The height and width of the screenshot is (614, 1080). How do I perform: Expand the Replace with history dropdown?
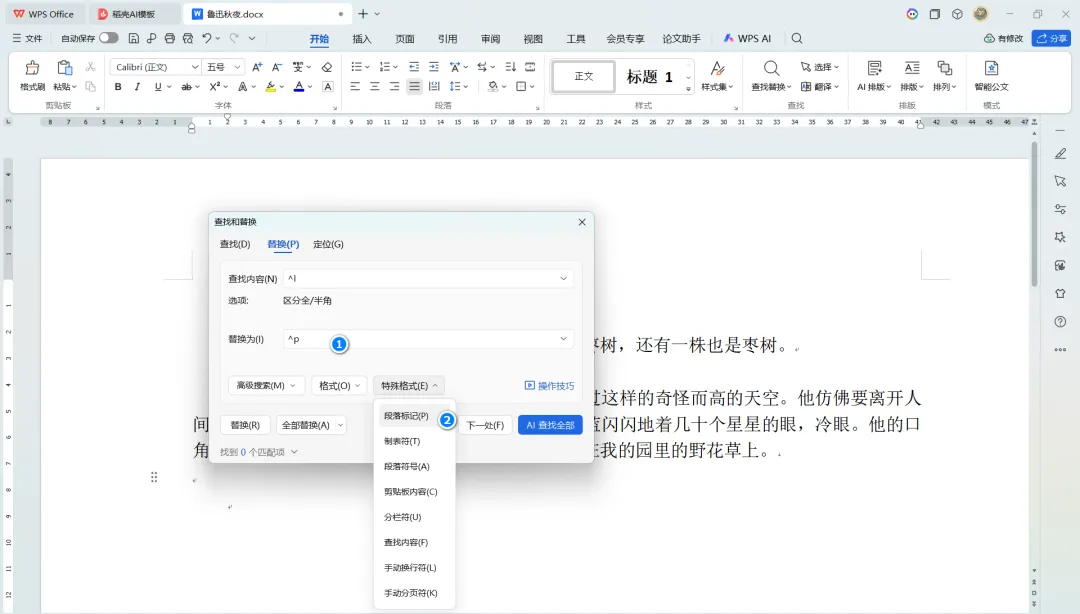[563, 339]
